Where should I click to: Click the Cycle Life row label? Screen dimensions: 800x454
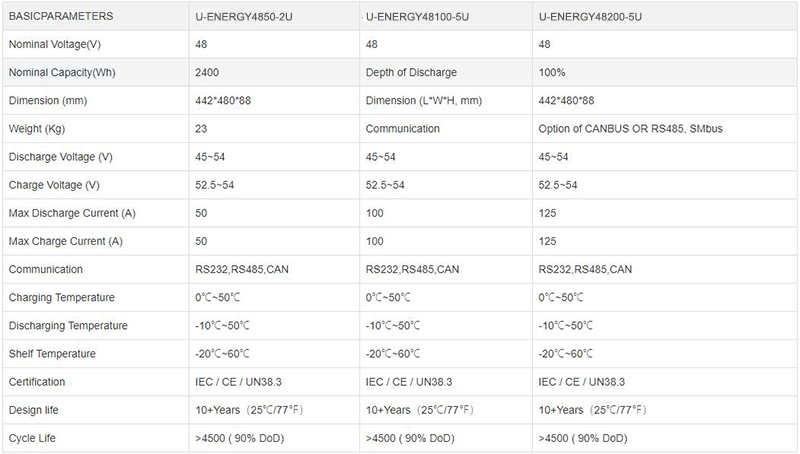pos(32,438)
